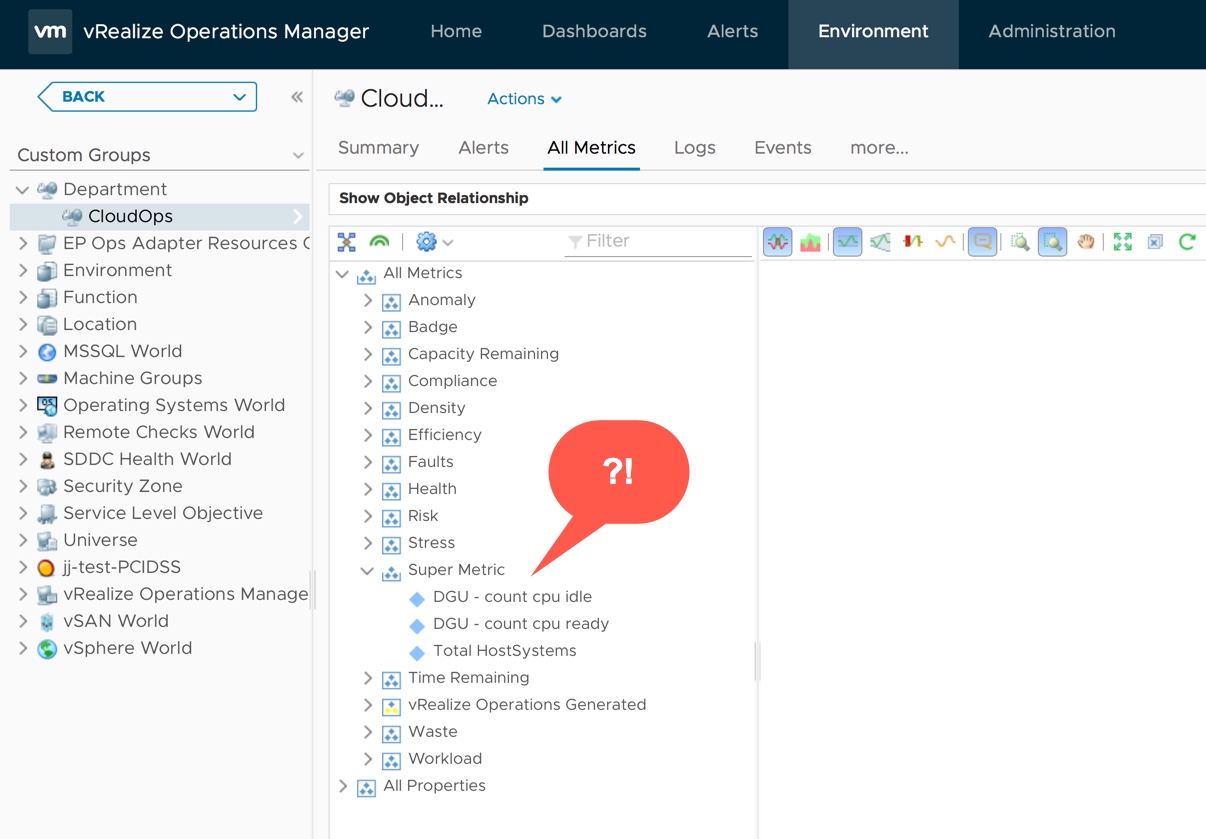Click the BACK button
1206x839 pixels.
147,97
